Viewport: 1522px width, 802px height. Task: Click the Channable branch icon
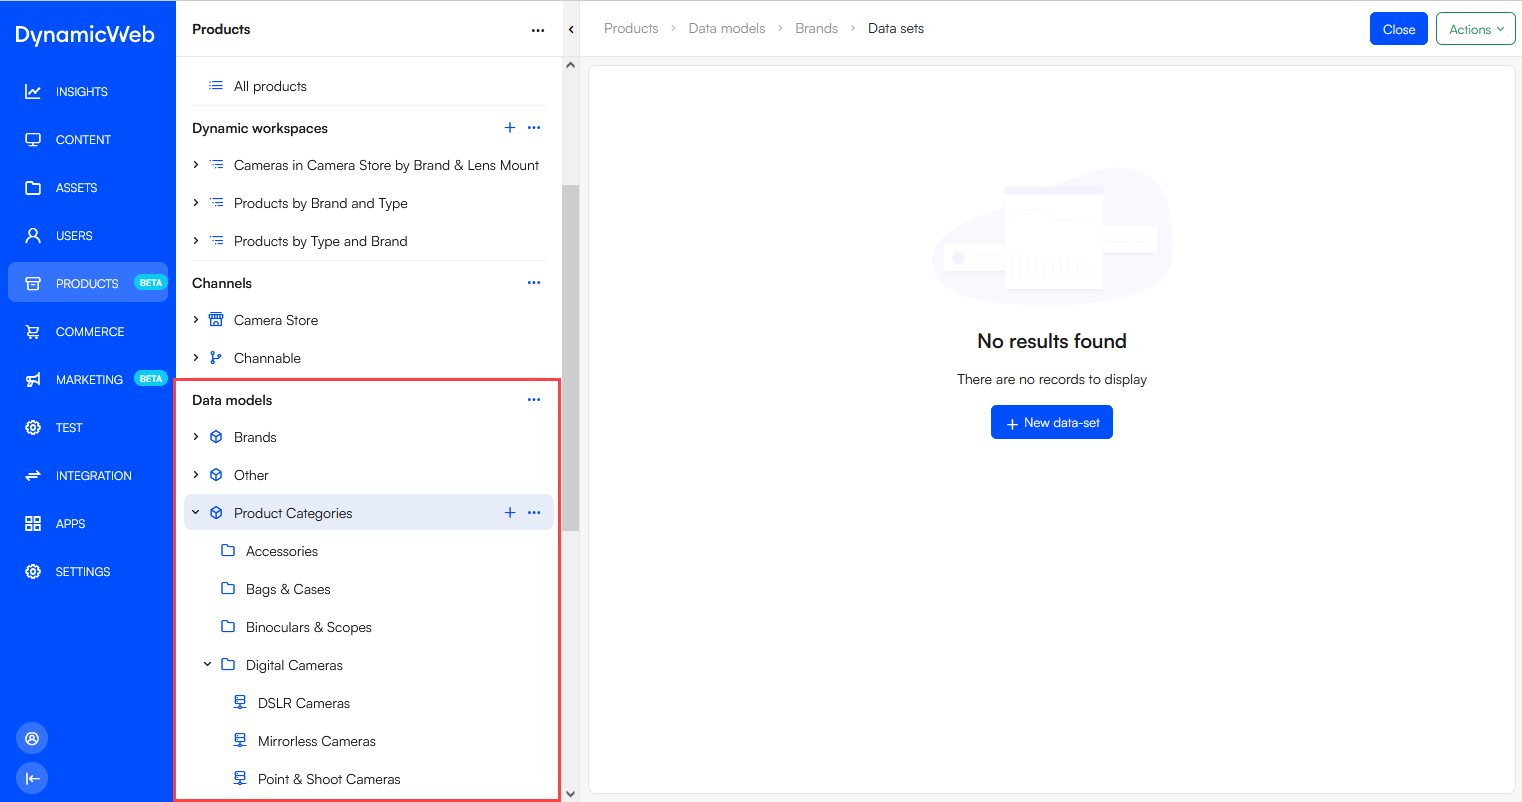[216, 358]
